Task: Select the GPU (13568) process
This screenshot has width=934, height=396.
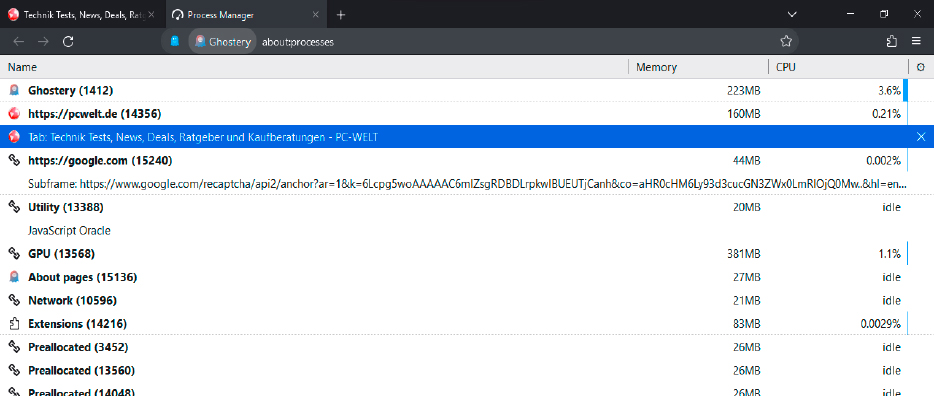Action: (467, 253)
